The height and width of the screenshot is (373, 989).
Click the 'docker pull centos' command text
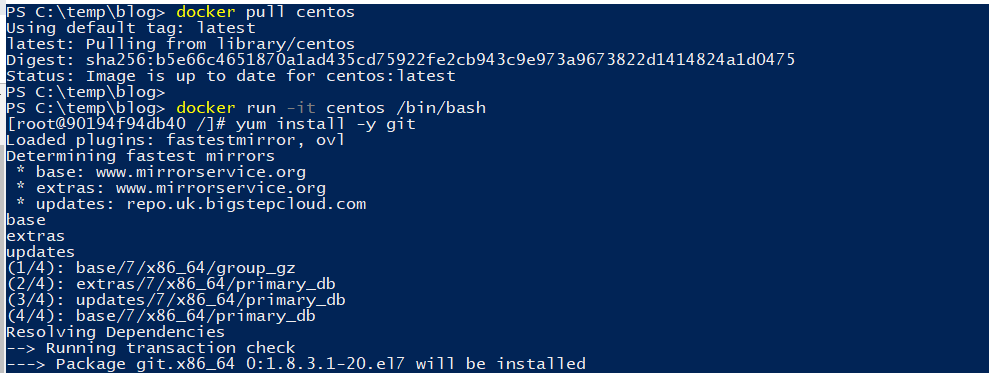tap(266, 12)
